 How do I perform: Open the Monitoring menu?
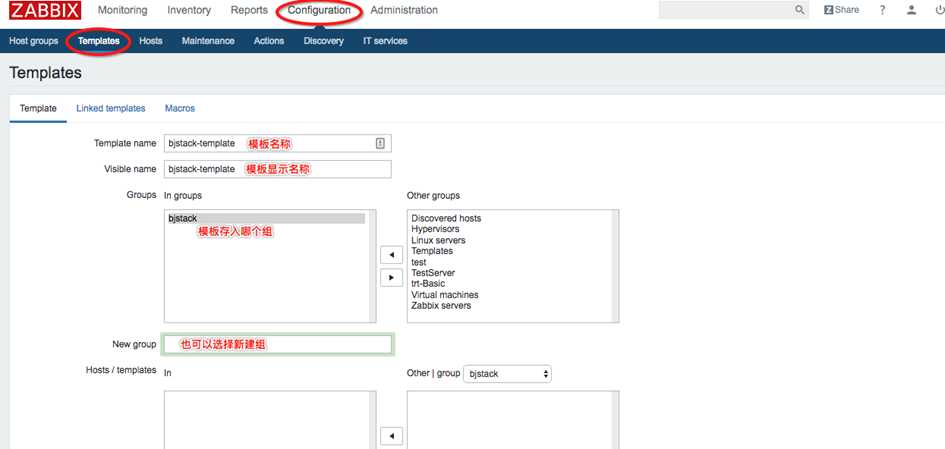pyautogui.click(x=122, y=10)
